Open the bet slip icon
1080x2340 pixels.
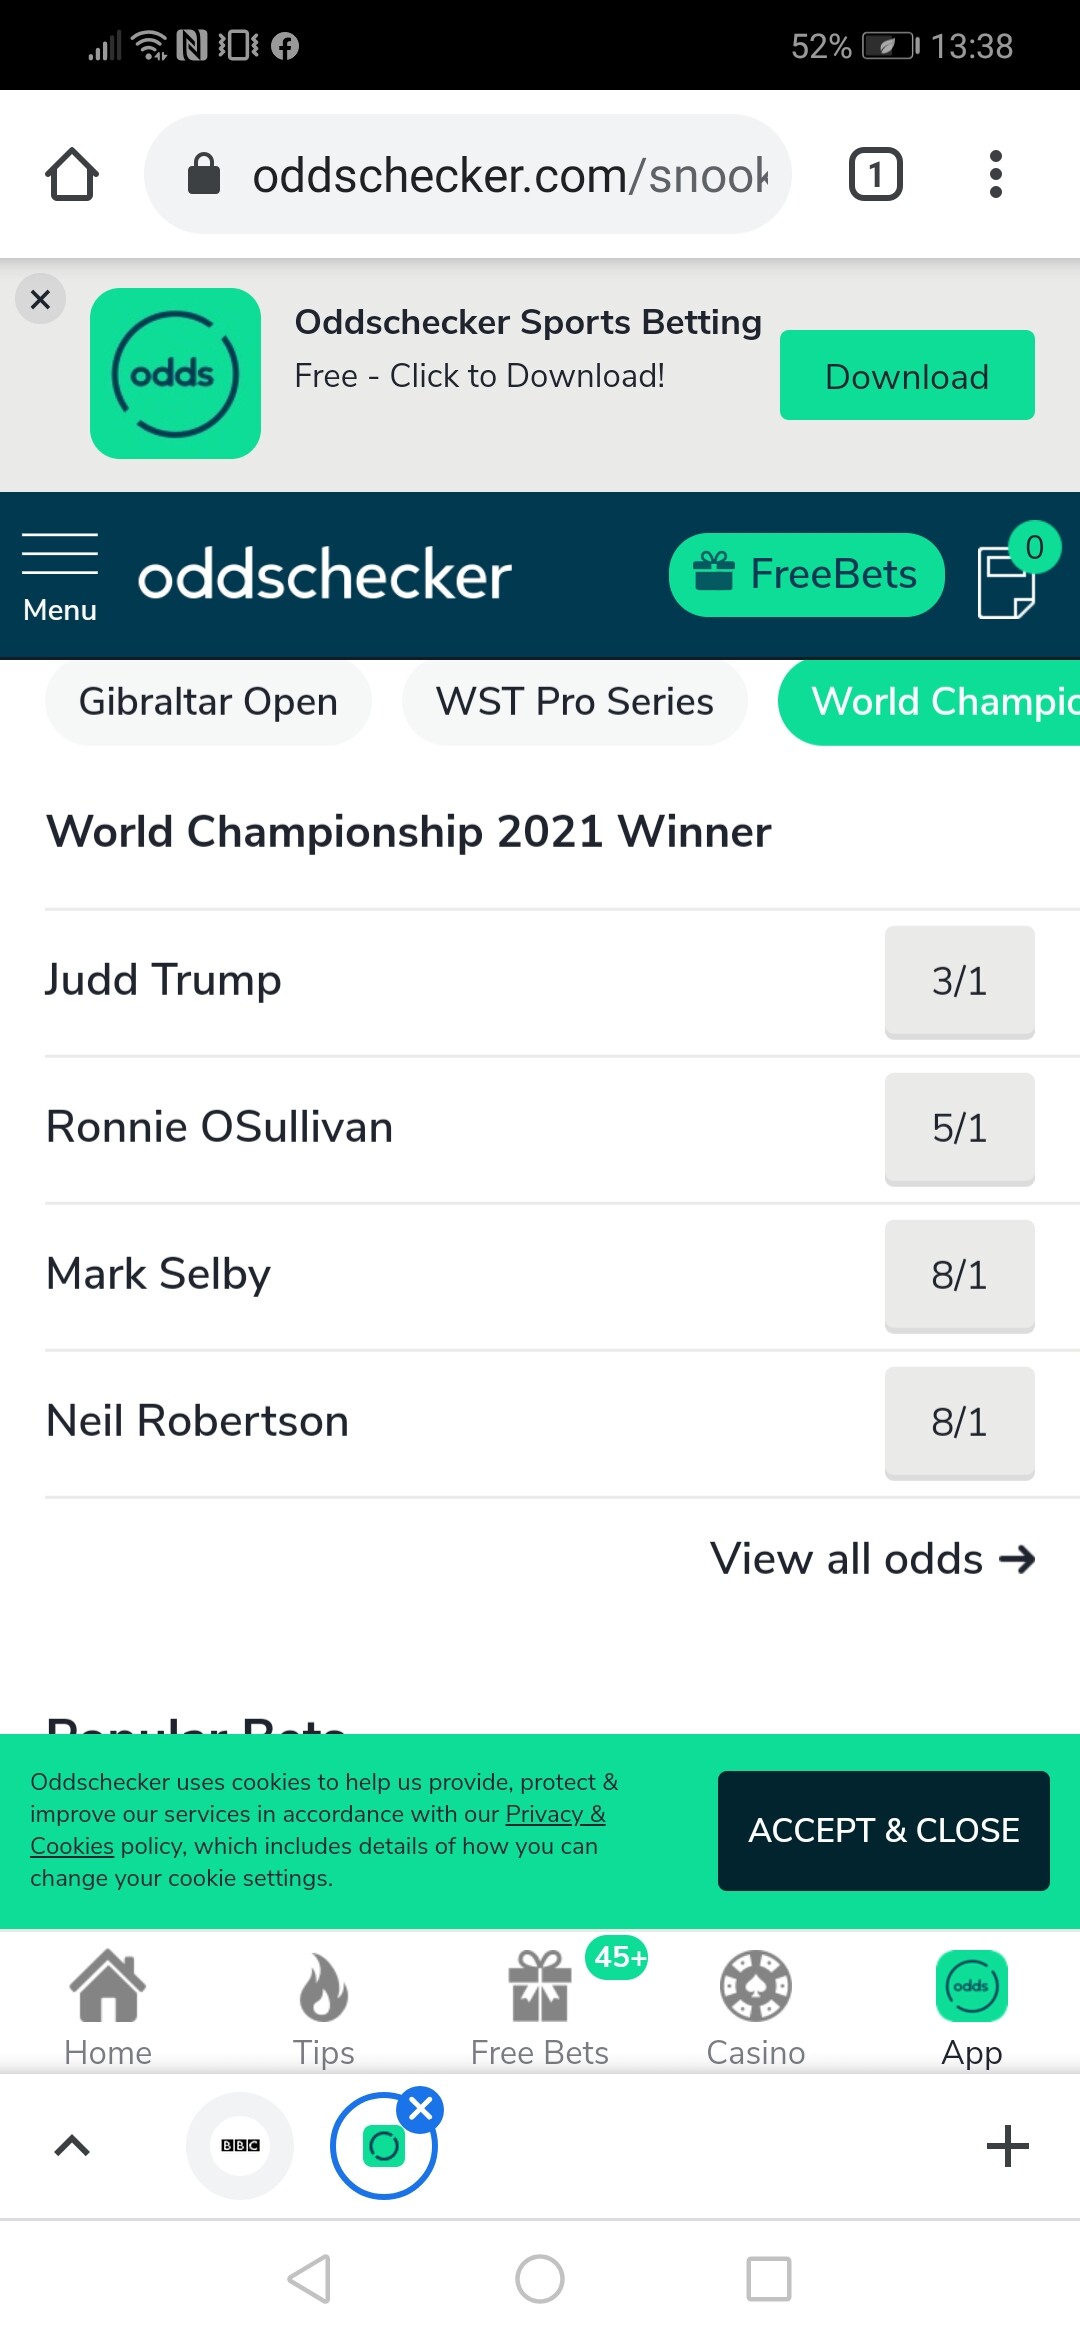[x=1007, y=580]
